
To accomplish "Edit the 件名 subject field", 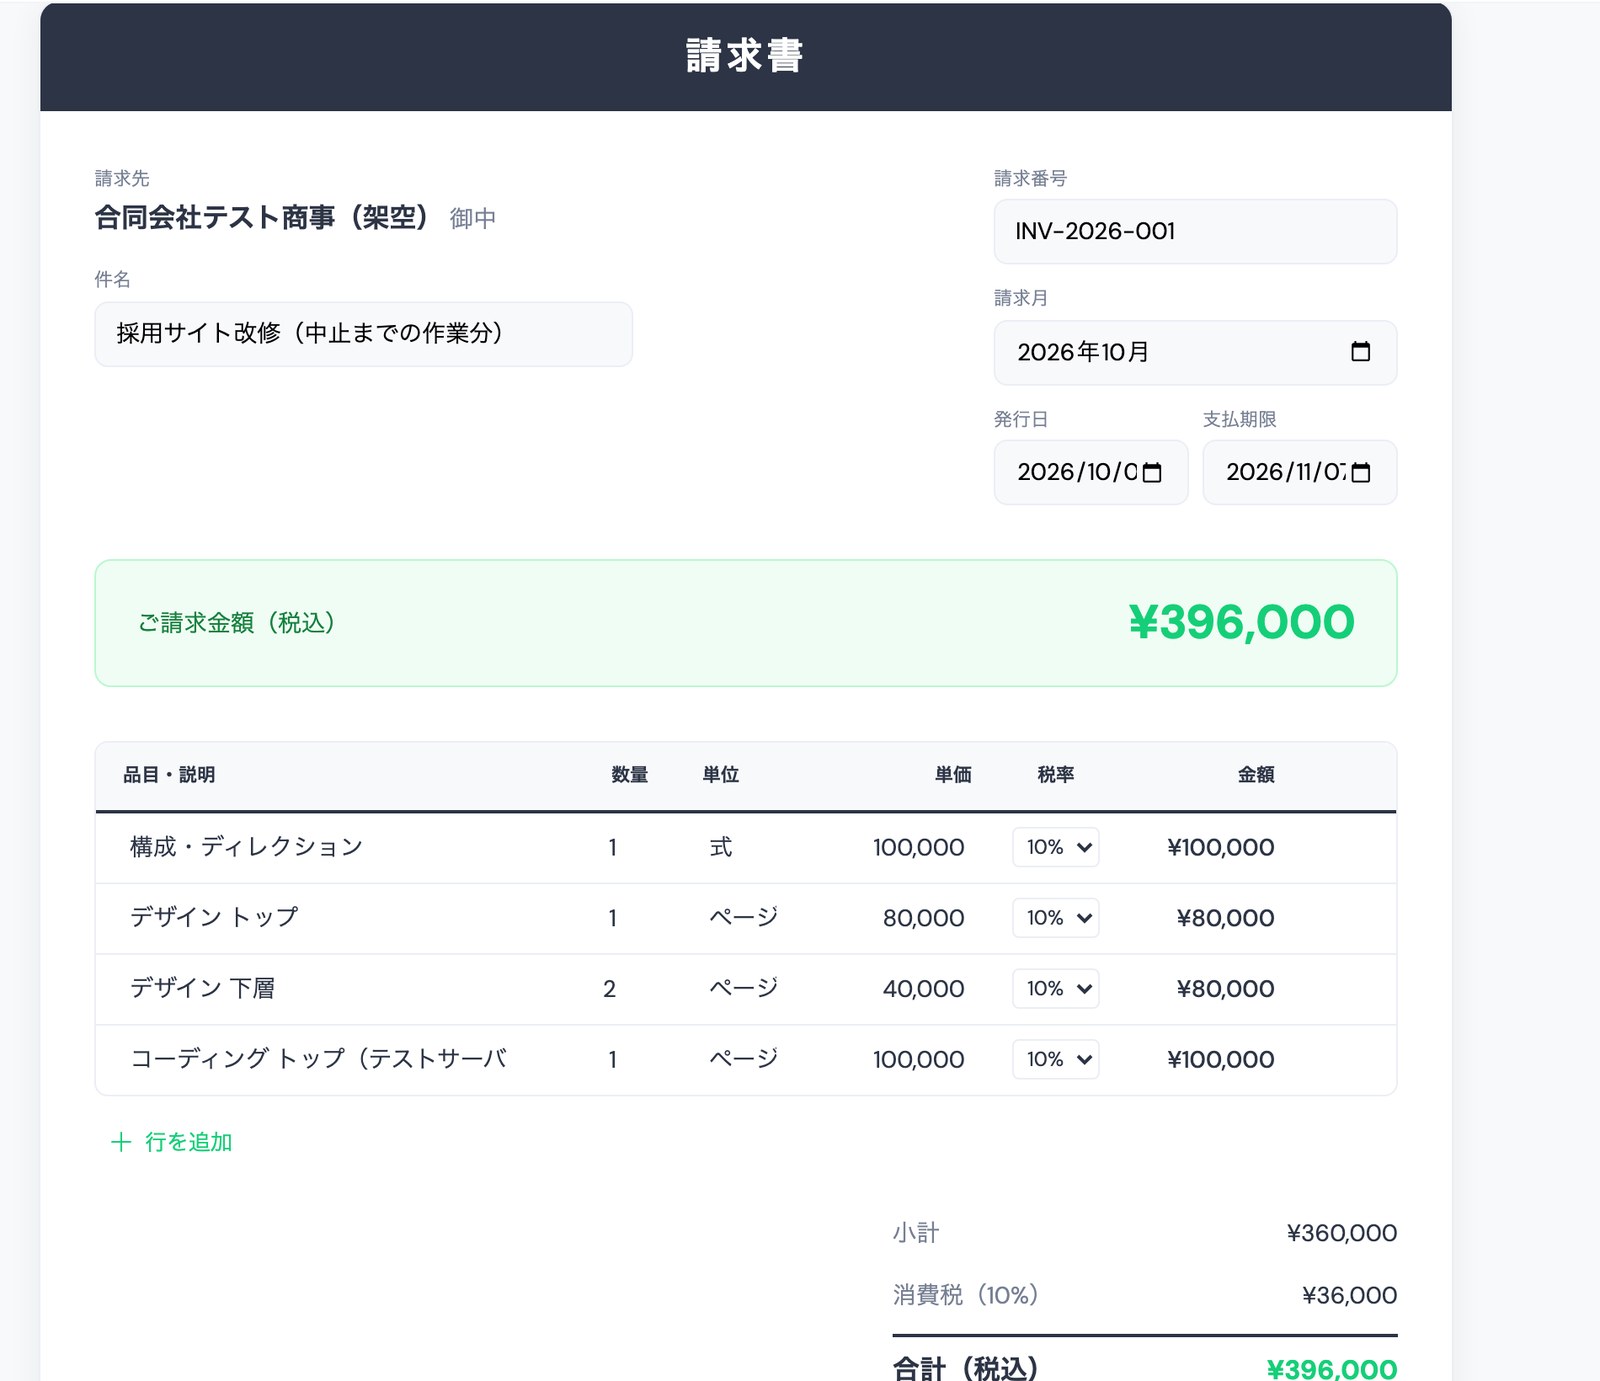I will [x=363, y=334].
